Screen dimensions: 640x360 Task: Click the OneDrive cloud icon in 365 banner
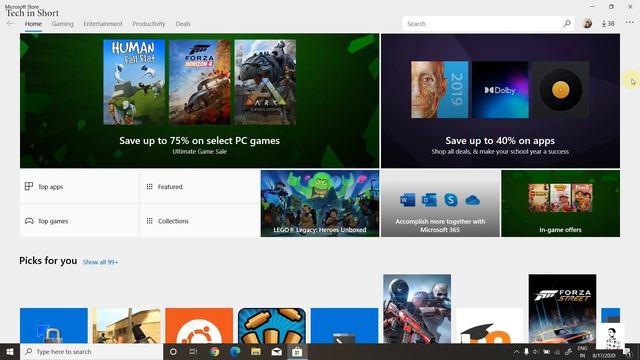(x=472, y=200)
